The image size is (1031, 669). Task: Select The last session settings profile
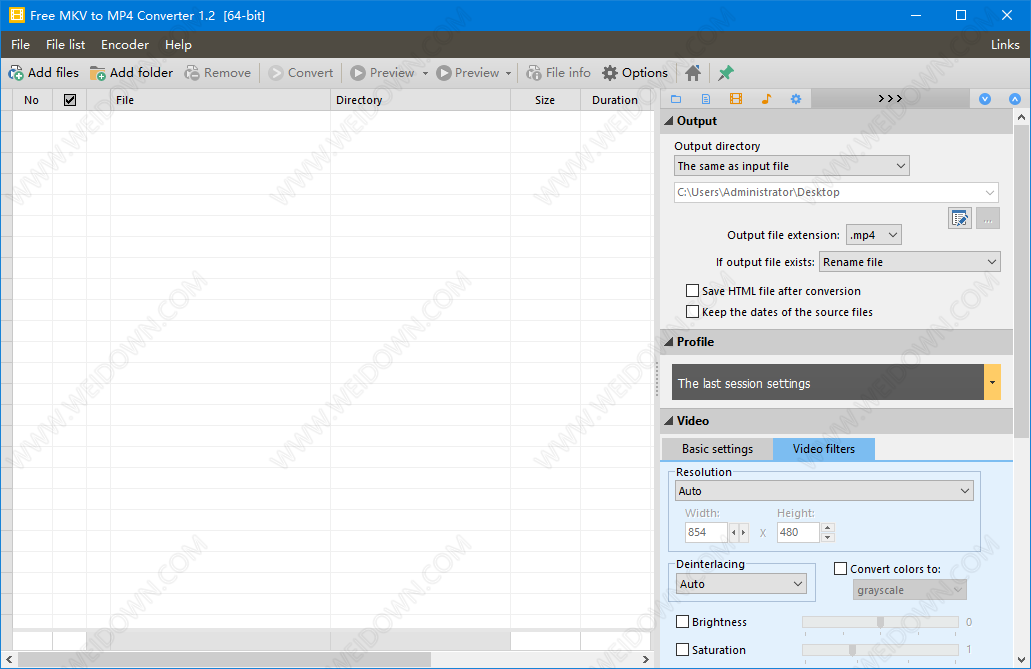828,382
